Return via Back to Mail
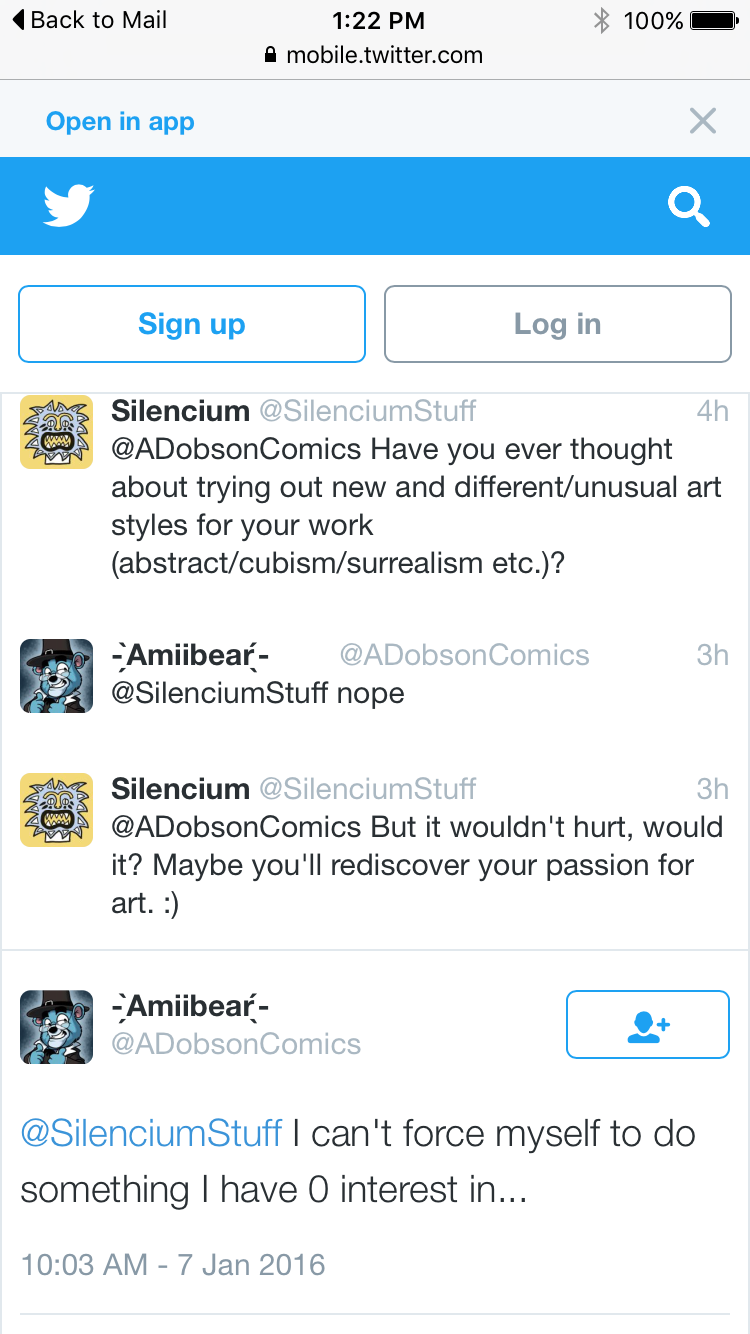 point(89,20)
